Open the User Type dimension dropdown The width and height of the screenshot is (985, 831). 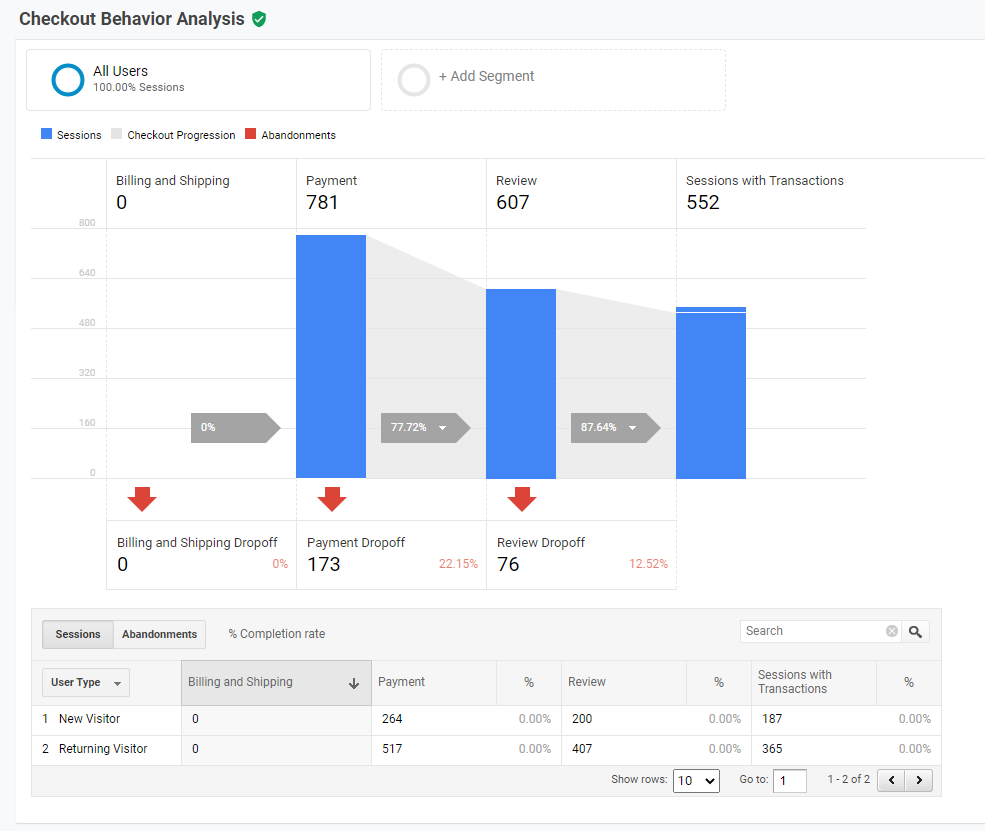pyautogui.click(x=86, y=682)
